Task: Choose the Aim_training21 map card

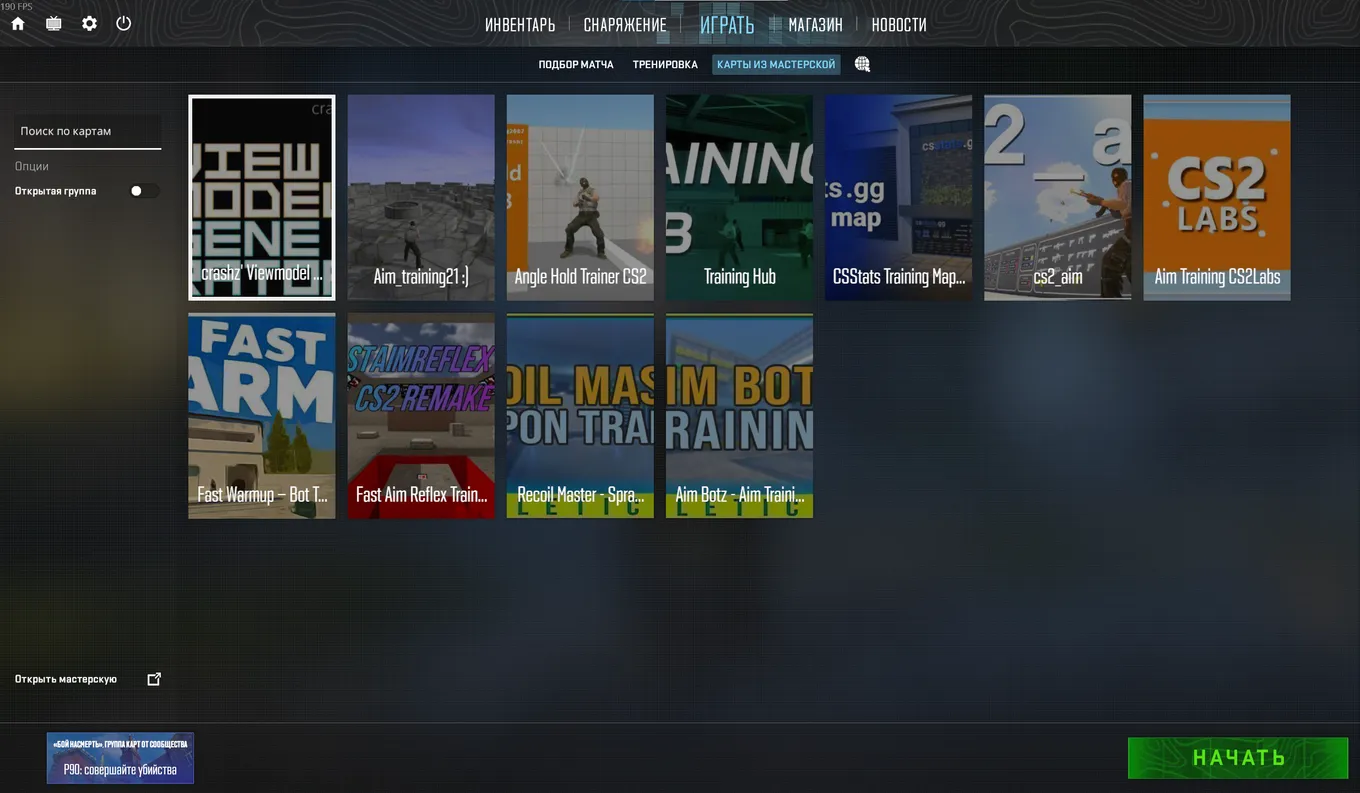Action: 421,197
